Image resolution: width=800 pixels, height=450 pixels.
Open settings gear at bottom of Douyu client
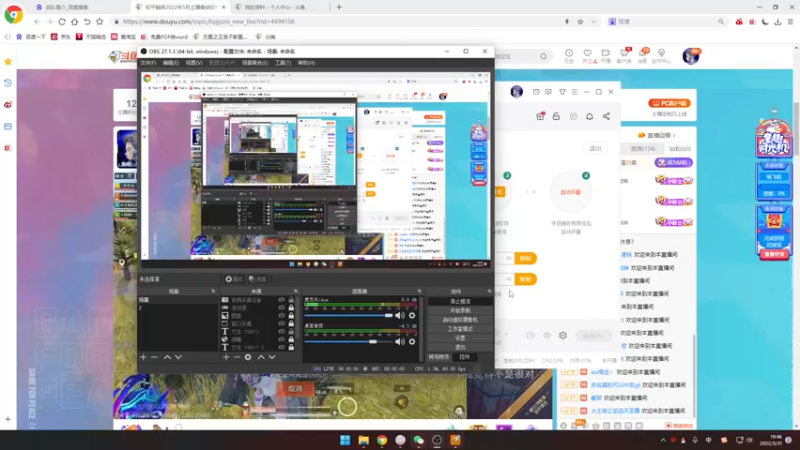click(563, 336)
